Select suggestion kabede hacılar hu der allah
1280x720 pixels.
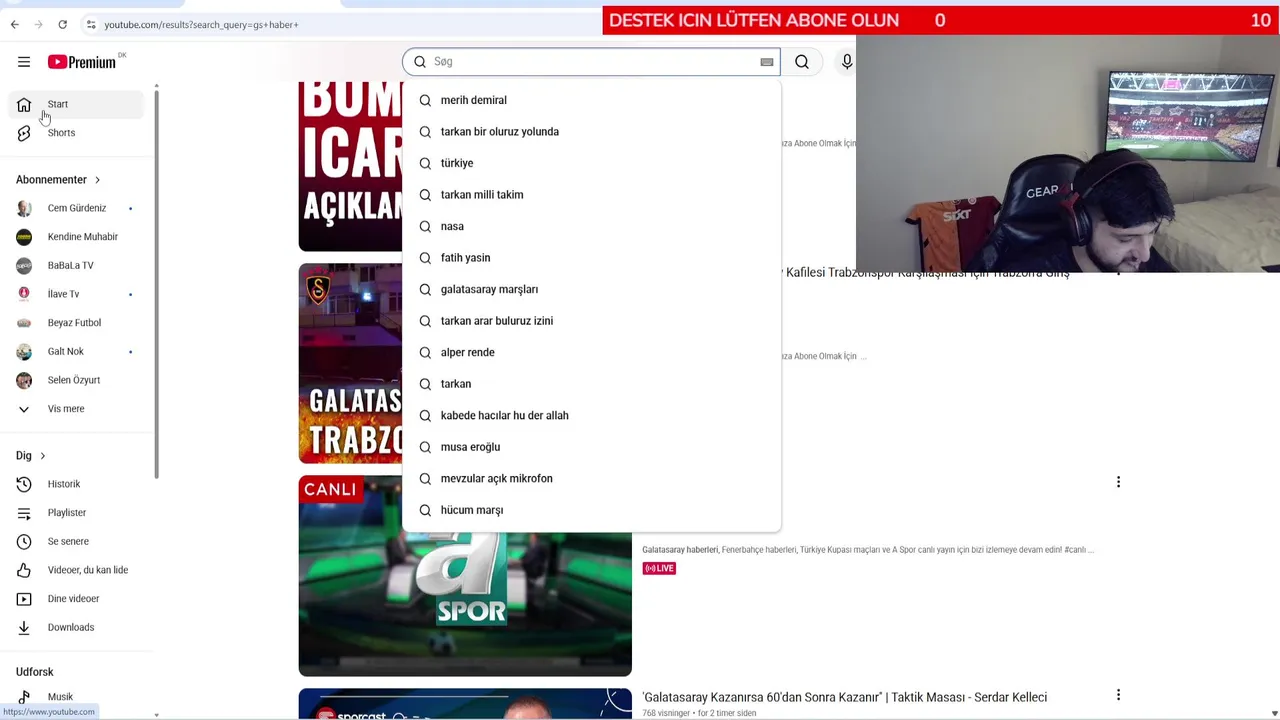point(591,415)
